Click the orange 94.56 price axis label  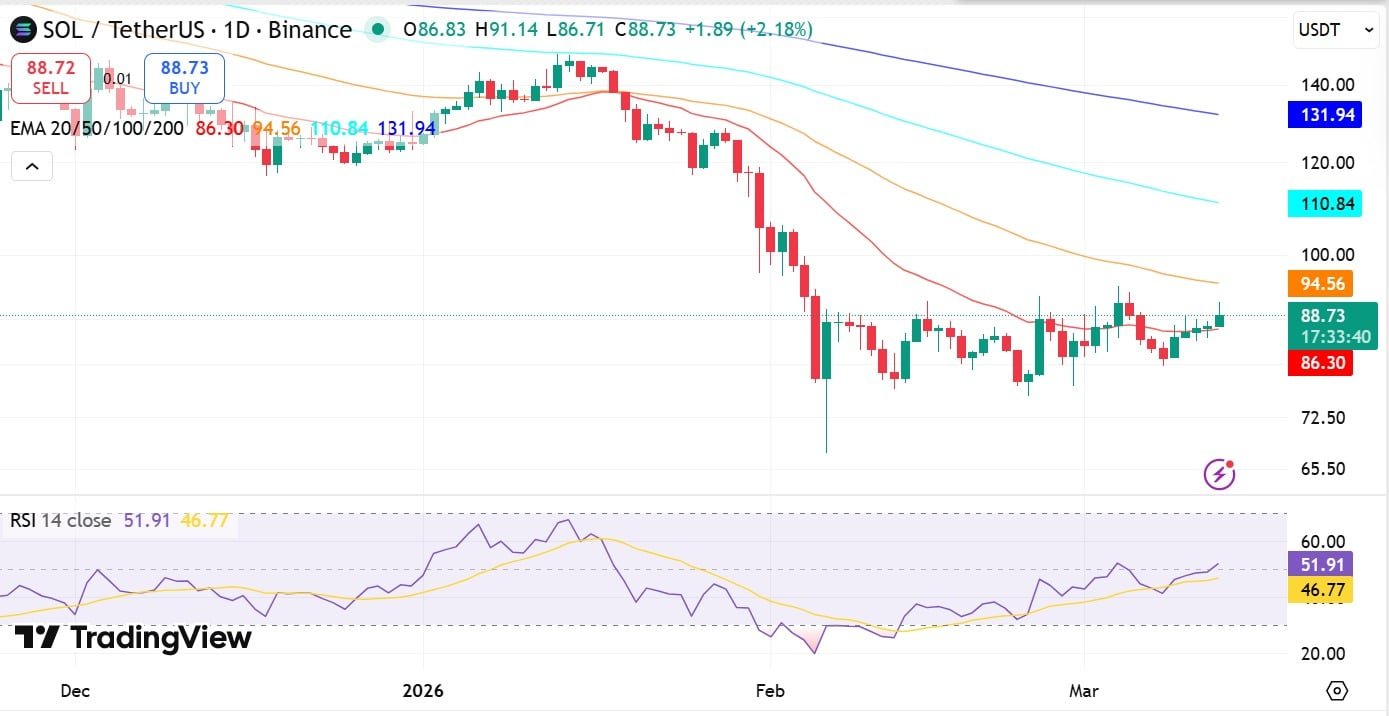(1321, 284)
